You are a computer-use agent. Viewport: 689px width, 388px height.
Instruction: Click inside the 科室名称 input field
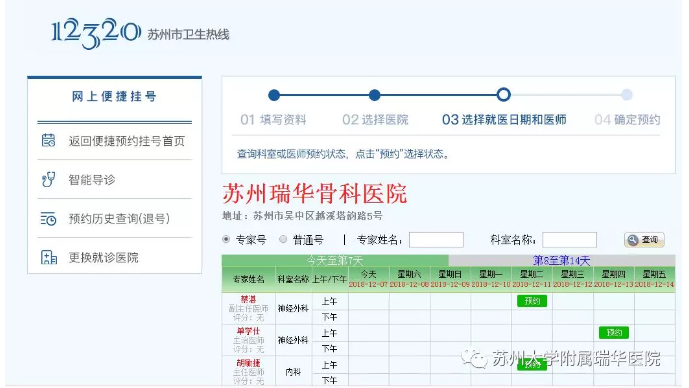pos(569,240)
